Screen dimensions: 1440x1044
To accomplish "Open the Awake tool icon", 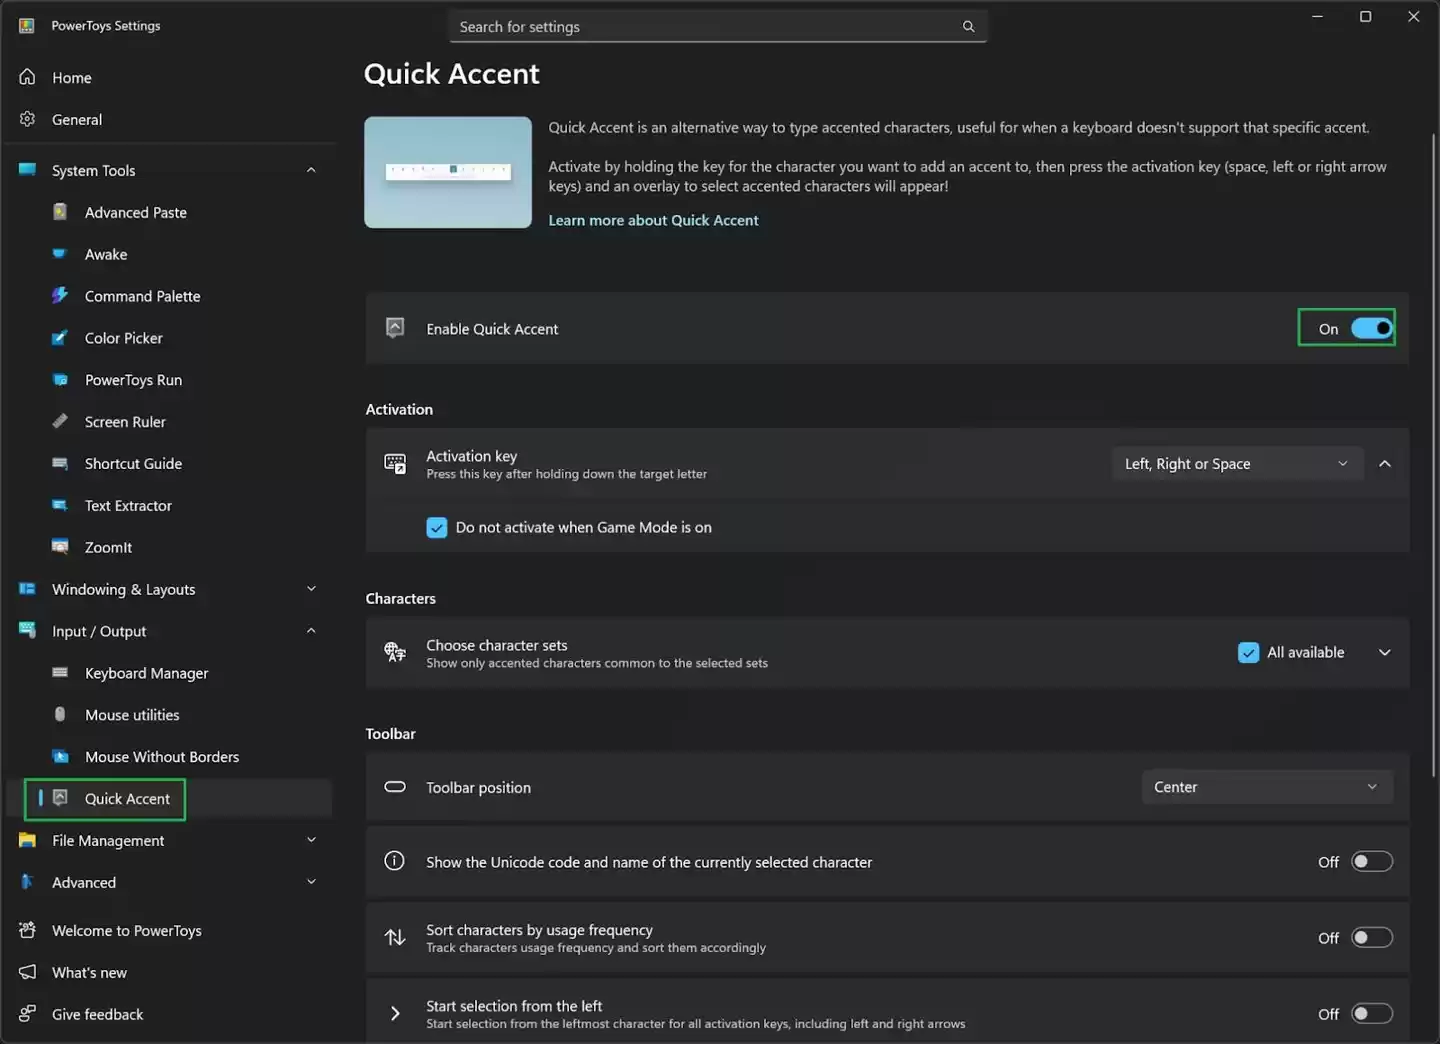I will pyautogui.click(x=60, y=254).
